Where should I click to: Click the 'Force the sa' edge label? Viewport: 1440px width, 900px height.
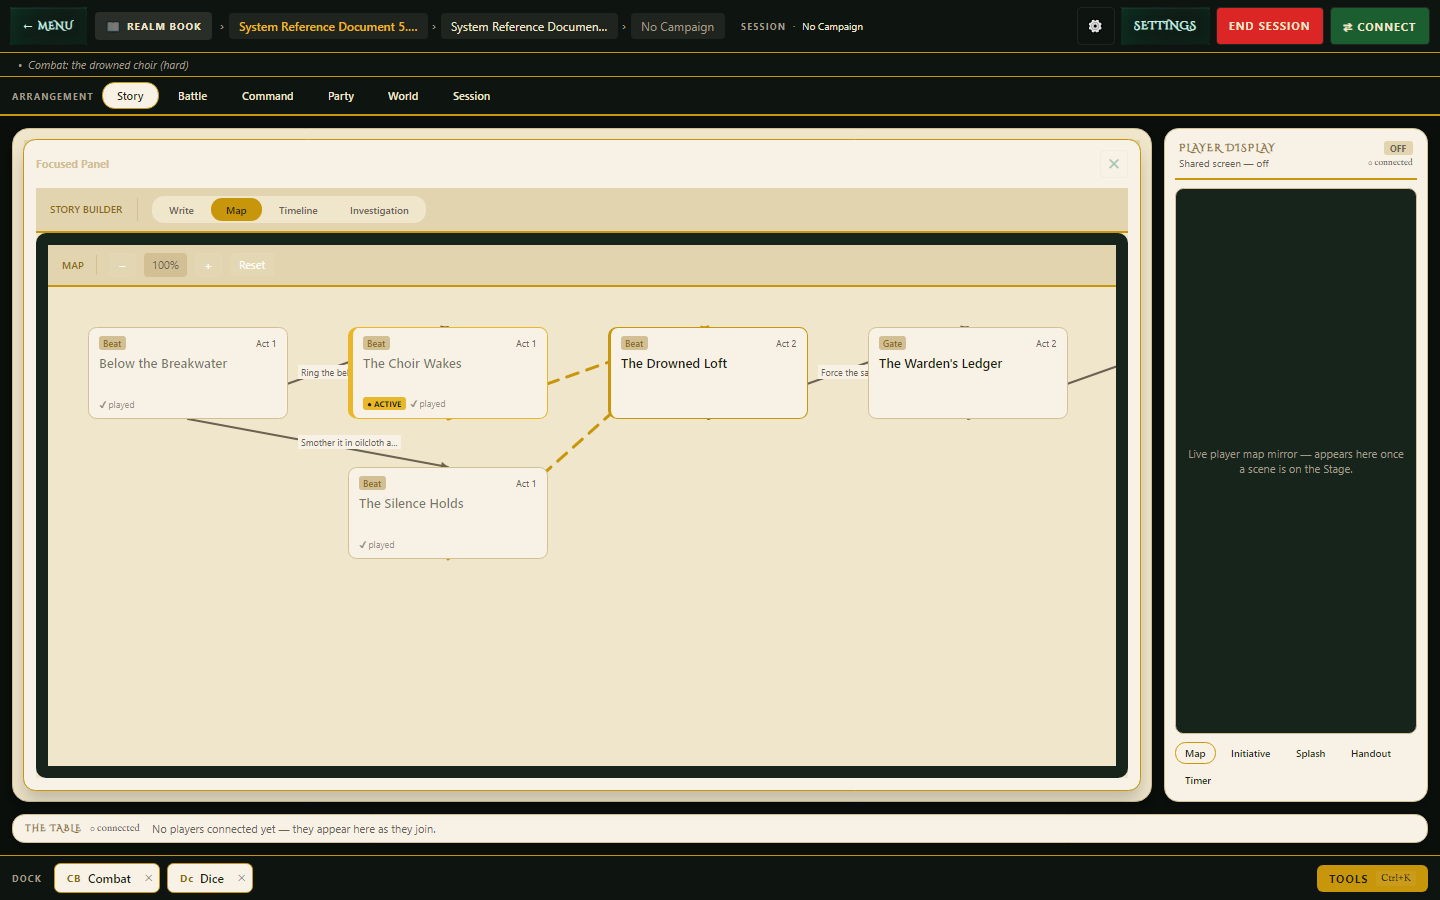coord(844,373)
